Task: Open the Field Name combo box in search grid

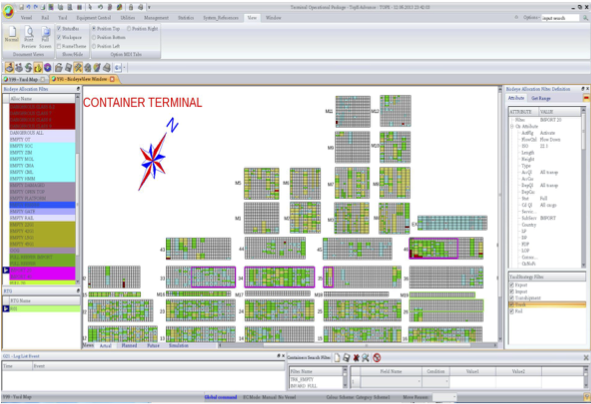Action: pyautogui.click(x=391, y=382)
